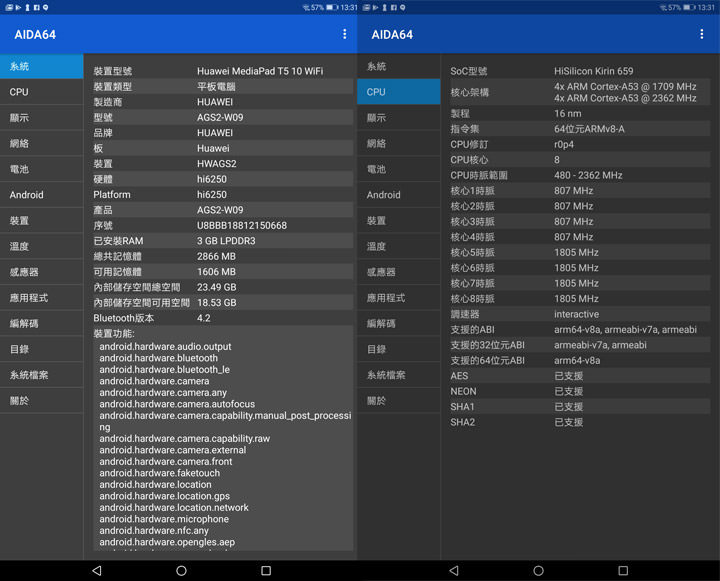Open 溫度 section in left sidebar
The height and width of the screenshot is (581, 720).
tap(42, 246)
